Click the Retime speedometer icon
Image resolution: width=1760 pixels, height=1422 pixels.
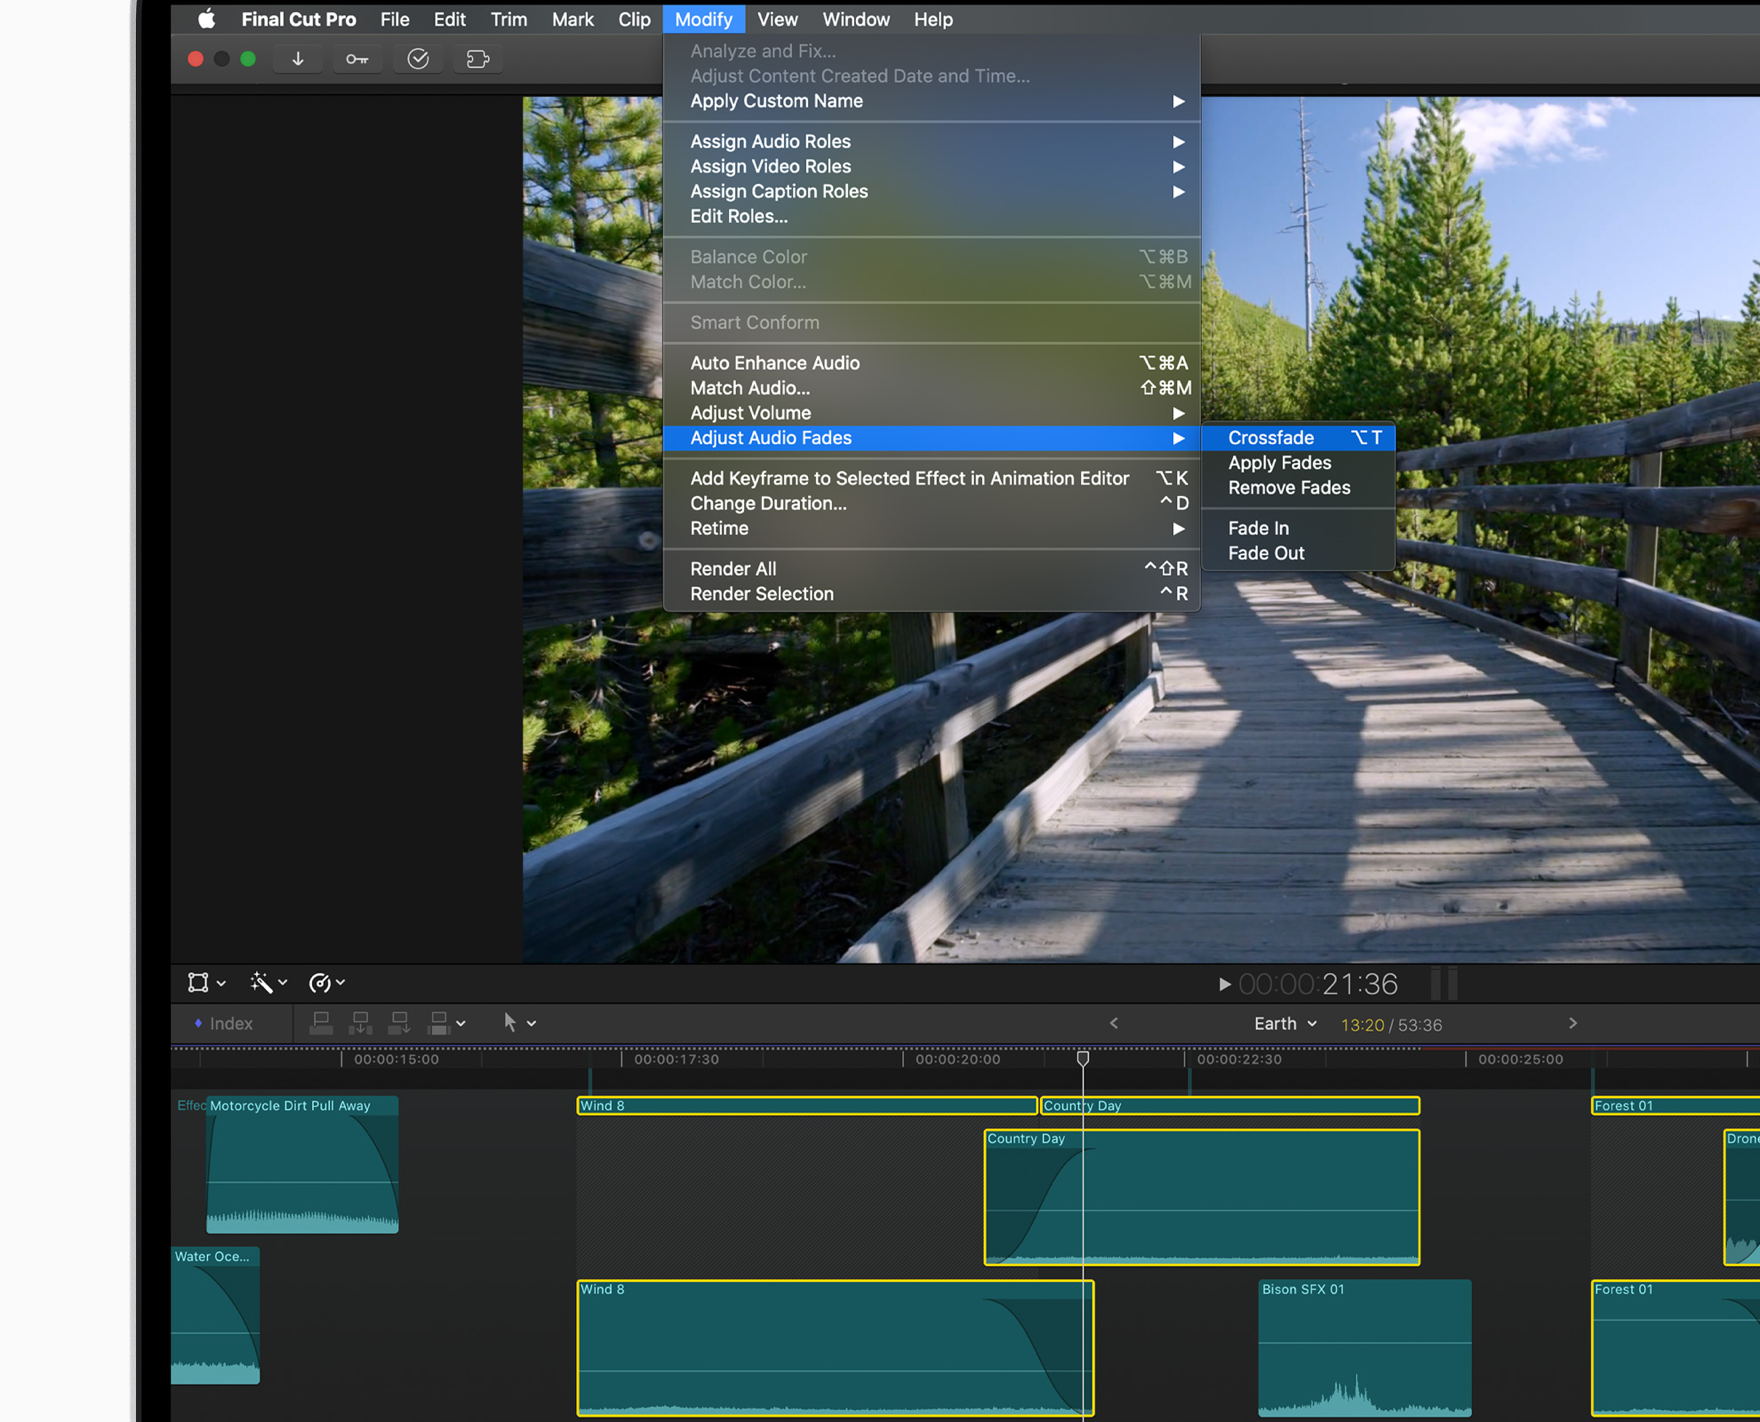point(320,983)
